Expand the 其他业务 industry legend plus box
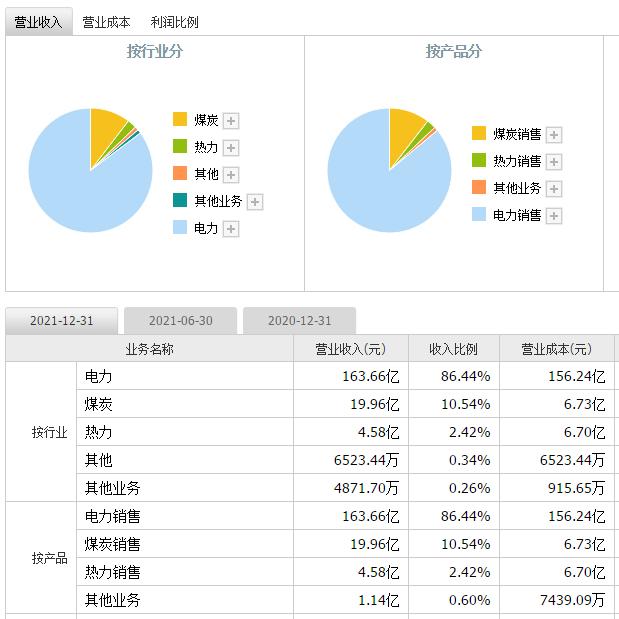 (255, 202)
